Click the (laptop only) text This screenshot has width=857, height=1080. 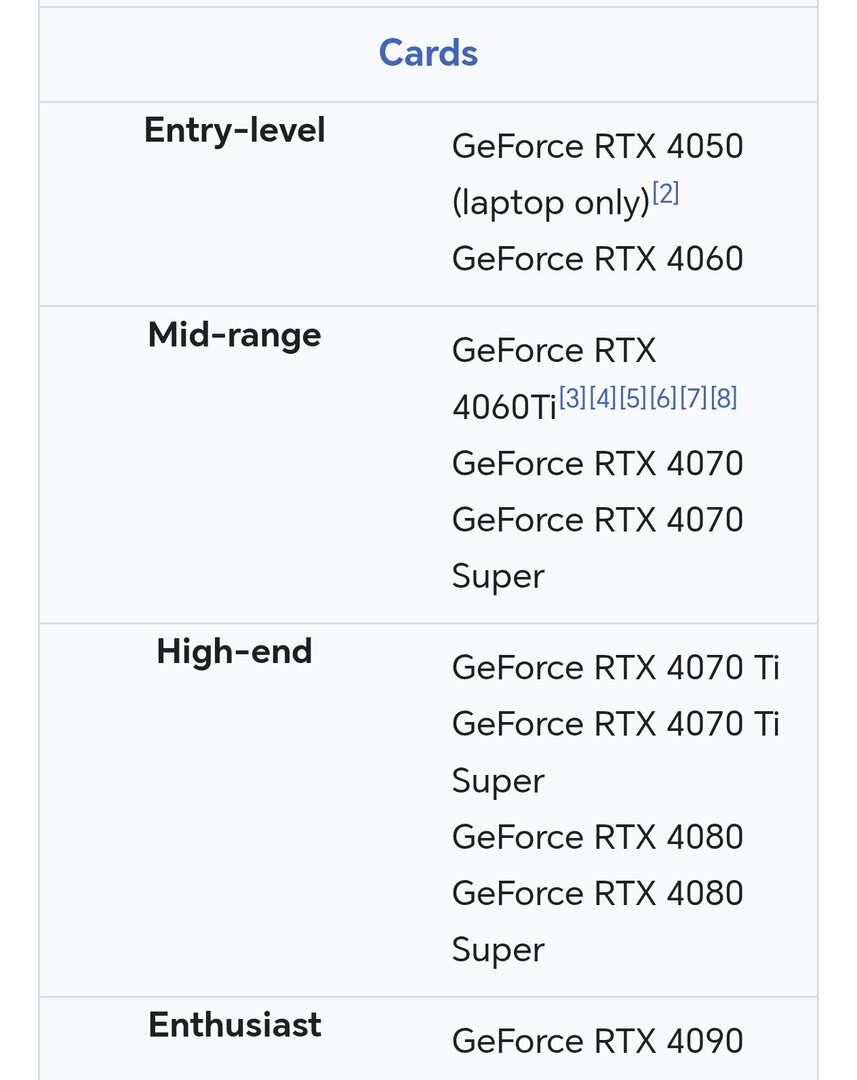(x=550, y=204)
